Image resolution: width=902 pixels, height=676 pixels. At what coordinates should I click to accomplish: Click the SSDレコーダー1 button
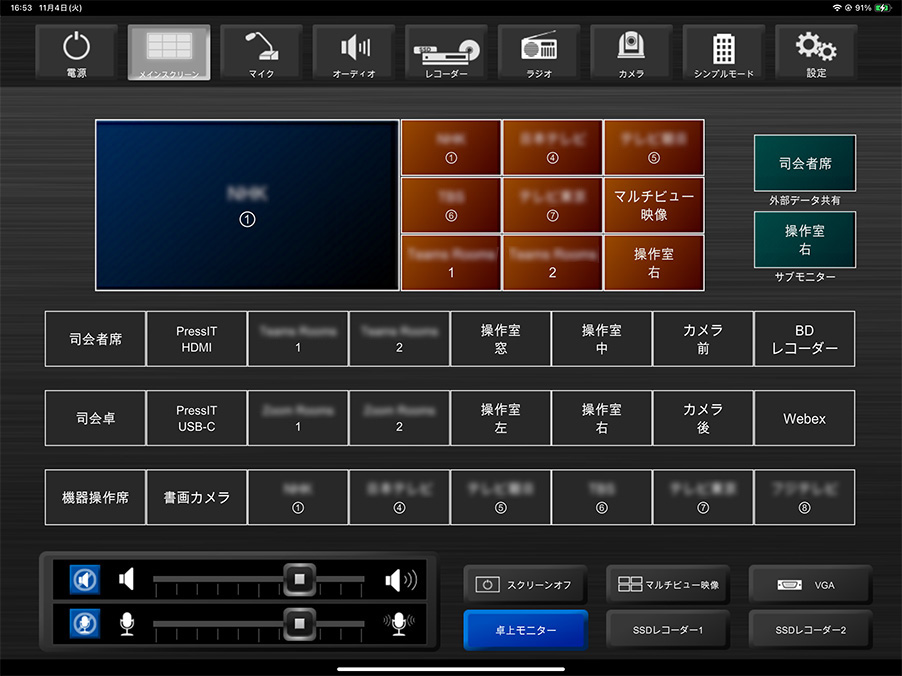pyautogui.click(x=668, y=630)
